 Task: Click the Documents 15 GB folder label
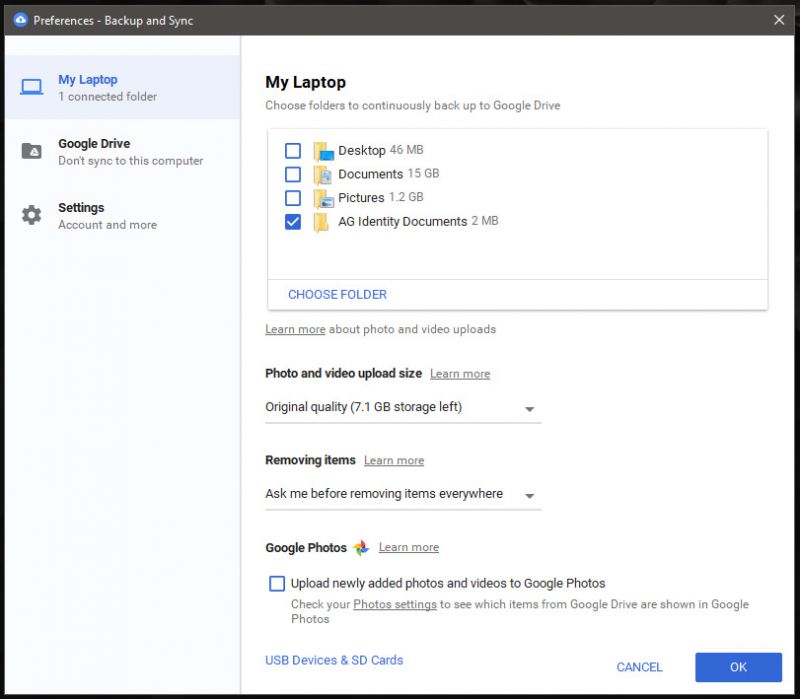click(x=388, y=174)
